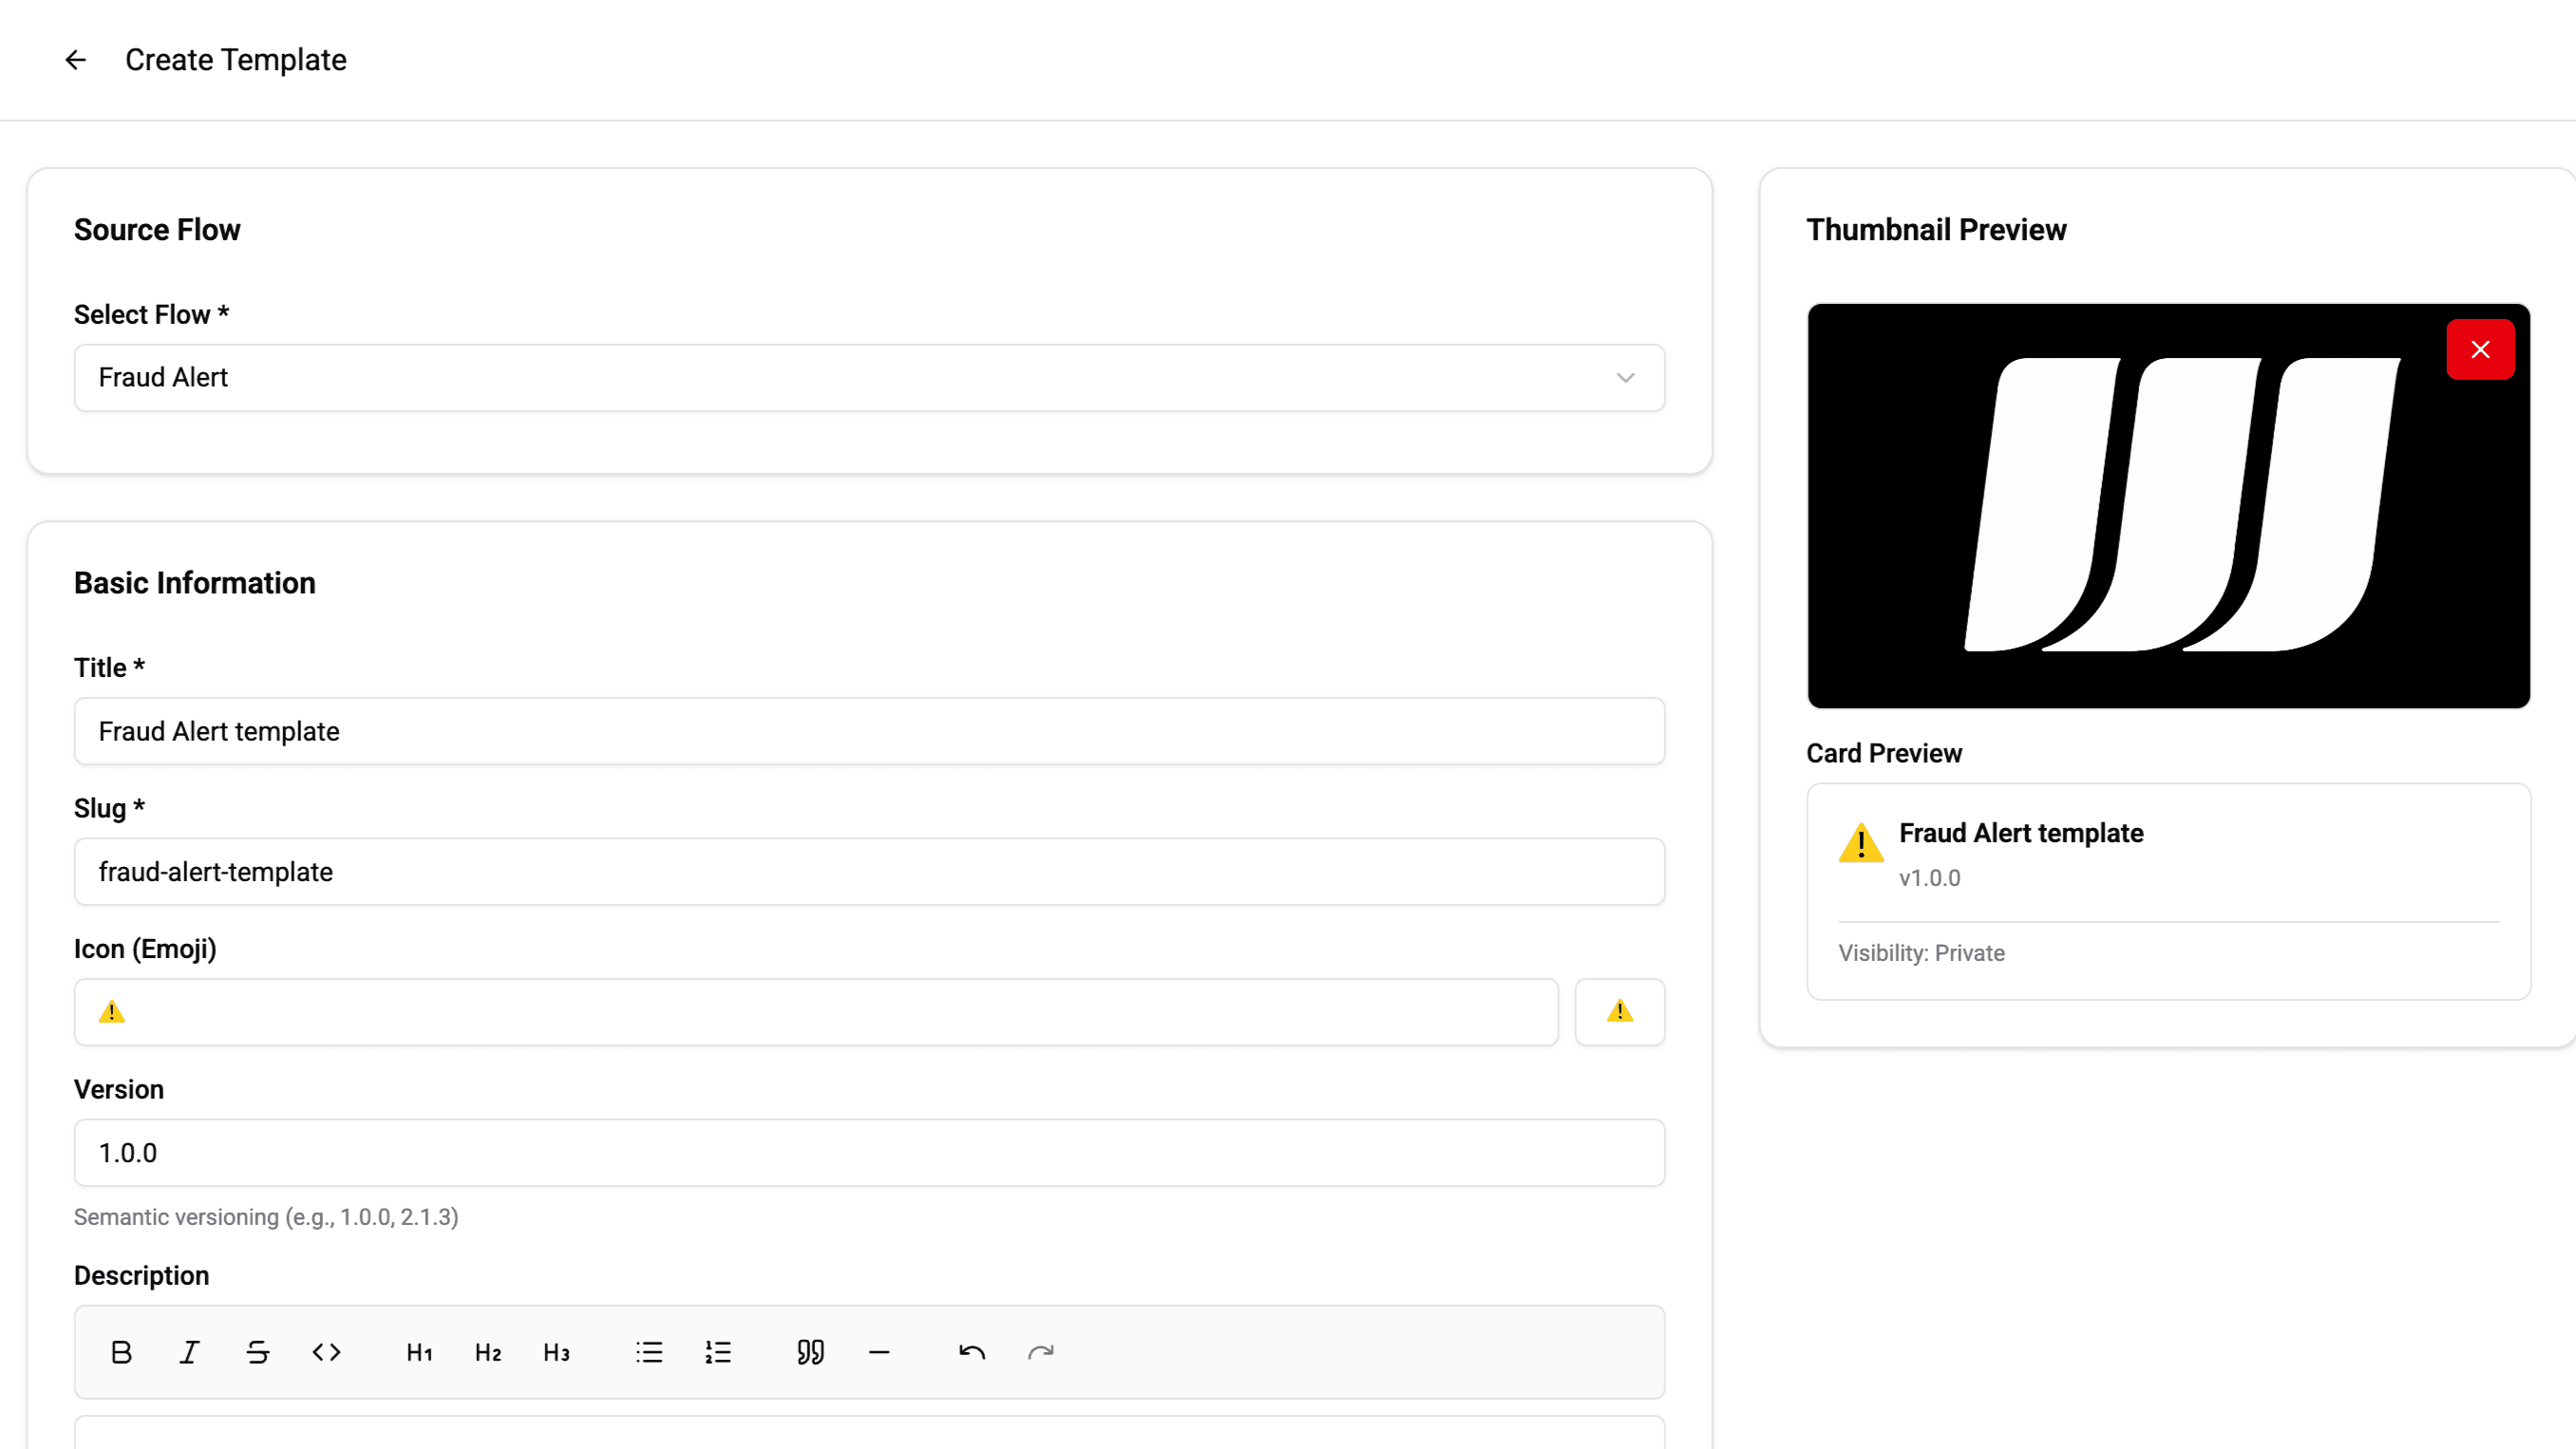
Task: Apply Heading 3 style
Action: click(556, 1352)
